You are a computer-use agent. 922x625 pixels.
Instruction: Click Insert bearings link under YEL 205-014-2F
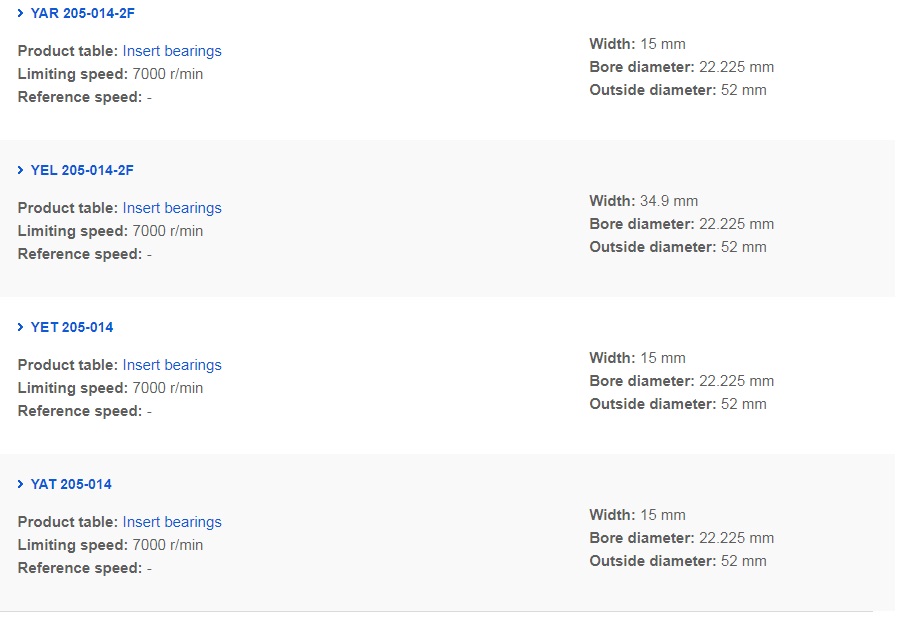pos(172,208)
